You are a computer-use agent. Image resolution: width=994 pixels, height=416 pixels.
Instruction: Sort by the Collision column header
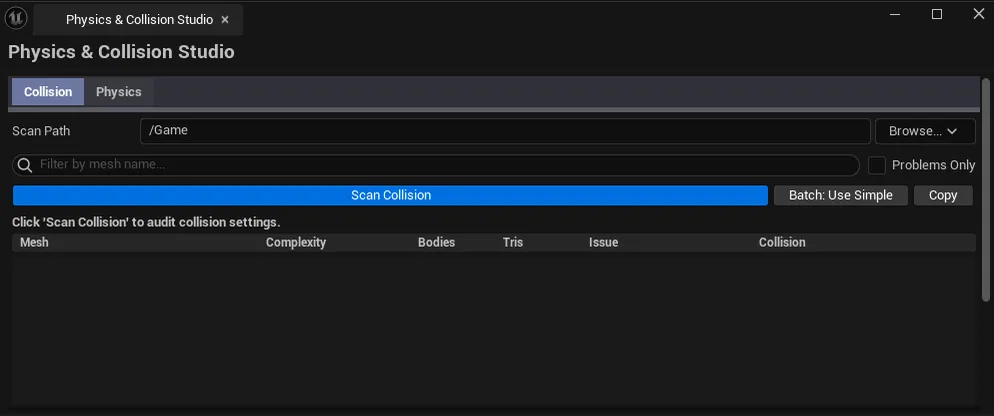[782, 242]
